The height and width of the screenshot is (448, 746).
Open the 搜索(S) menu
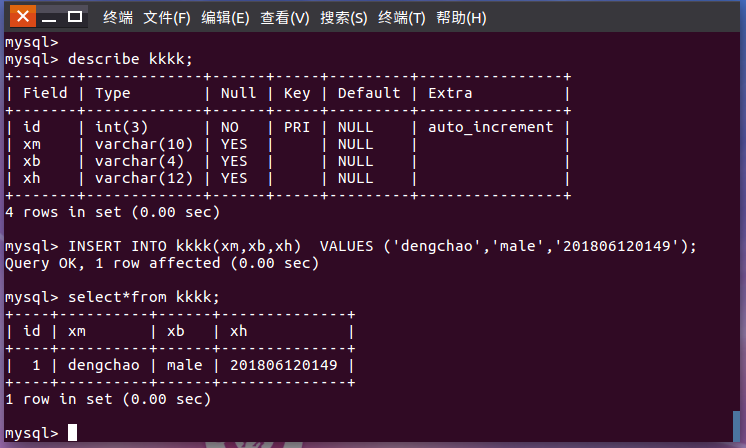[344, 18]
